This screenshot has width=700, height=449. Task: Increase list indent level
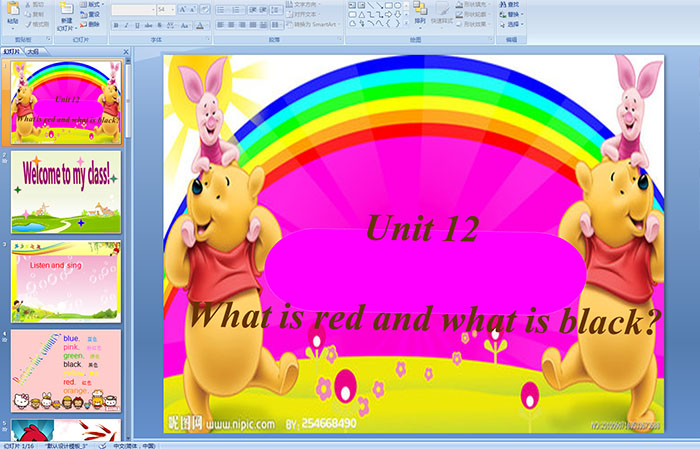point(263,9)
